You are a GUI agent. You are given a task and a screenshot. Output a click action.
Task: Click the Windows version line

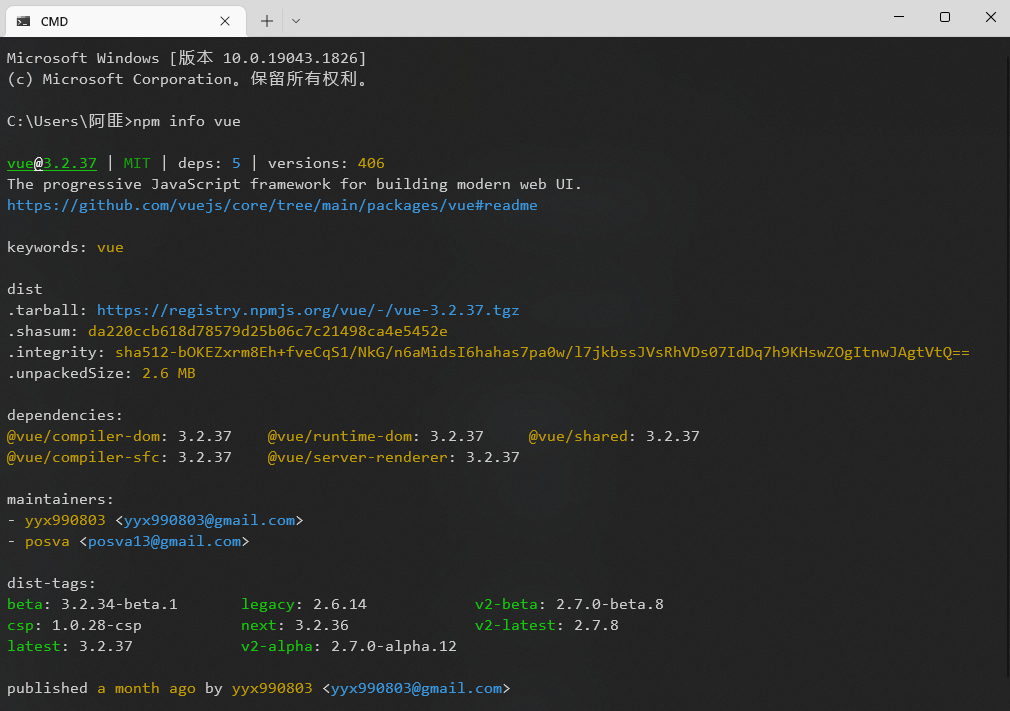[187, 58]
